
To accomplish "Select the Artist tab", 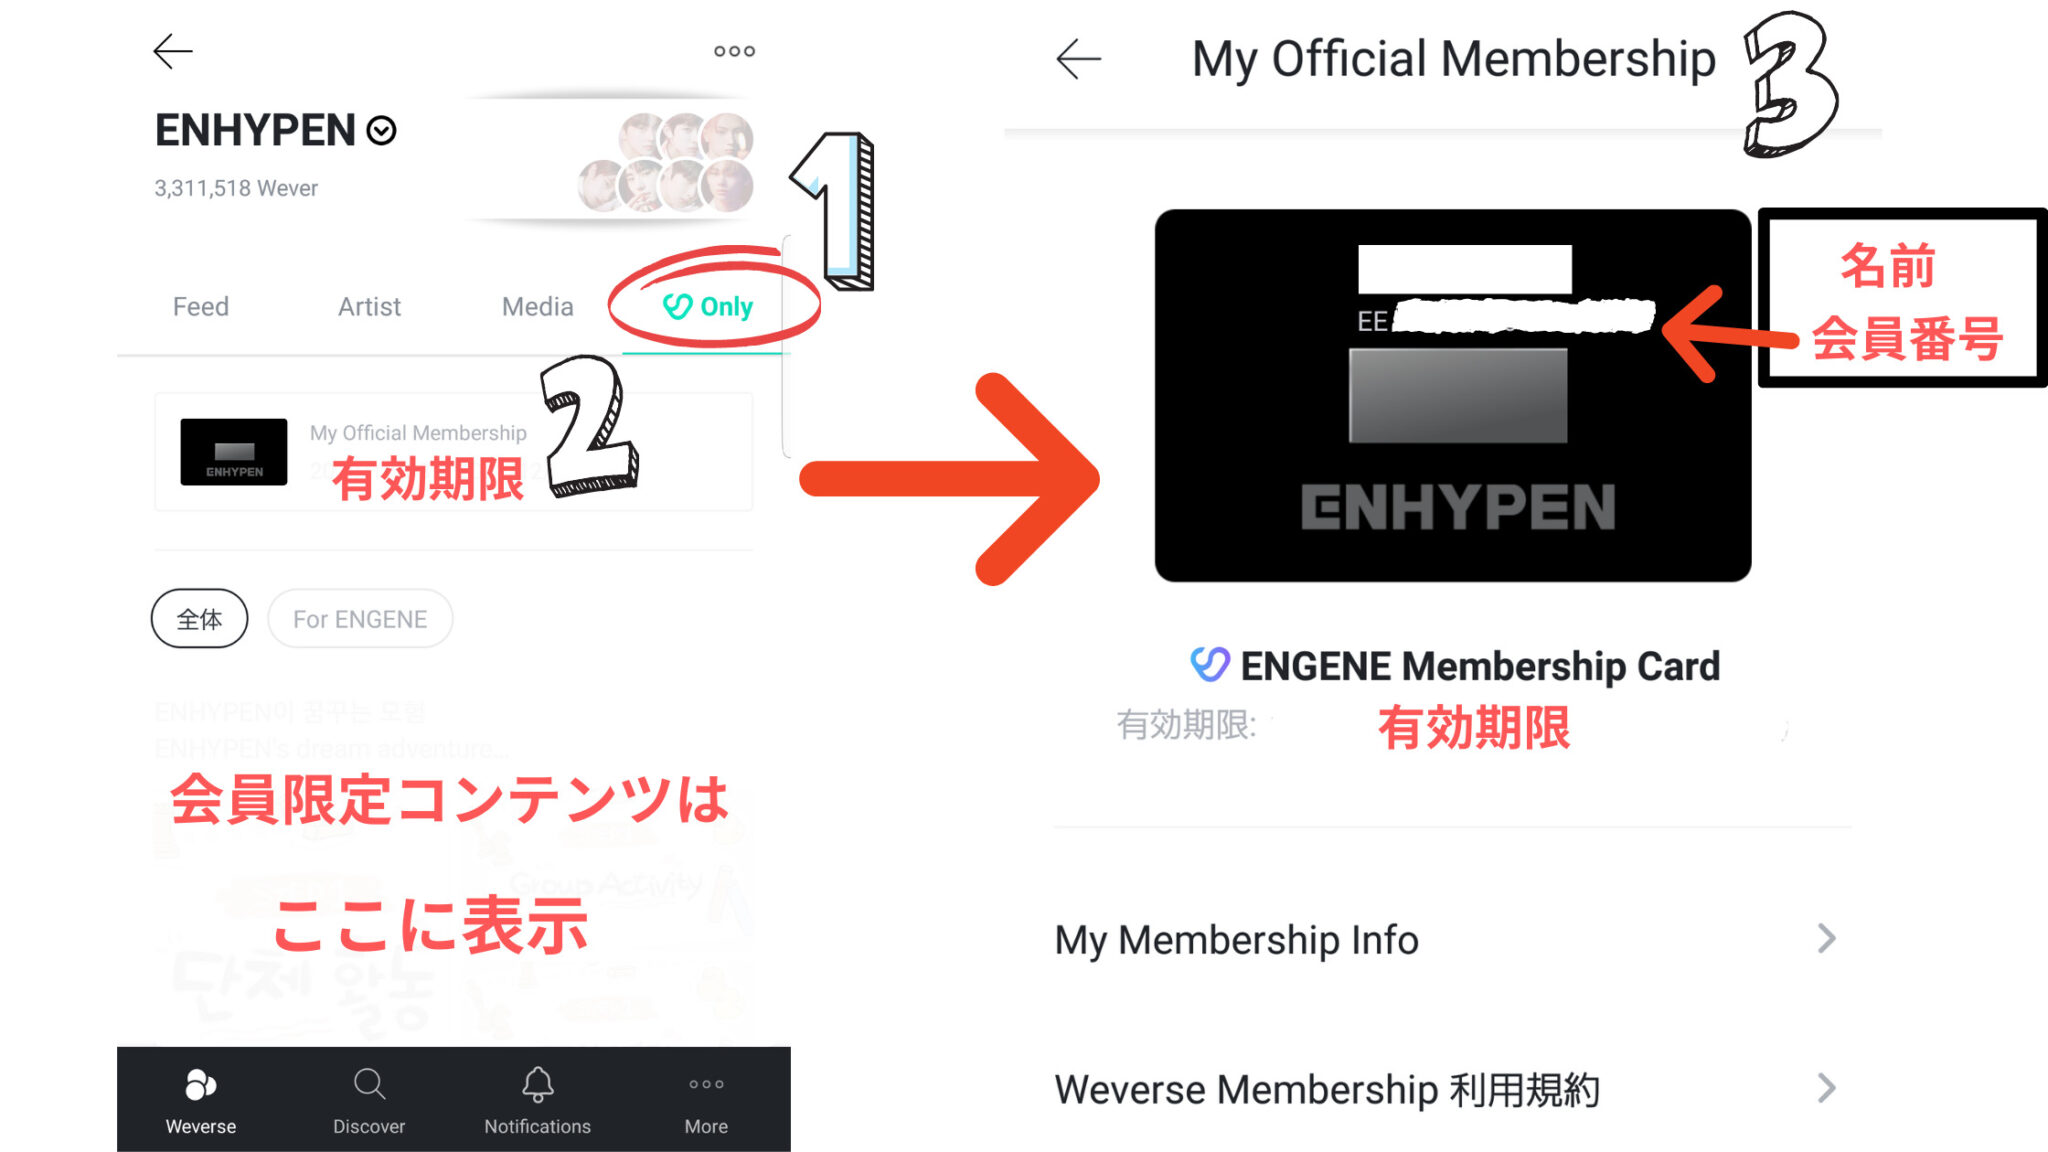I will coord(369,307).
